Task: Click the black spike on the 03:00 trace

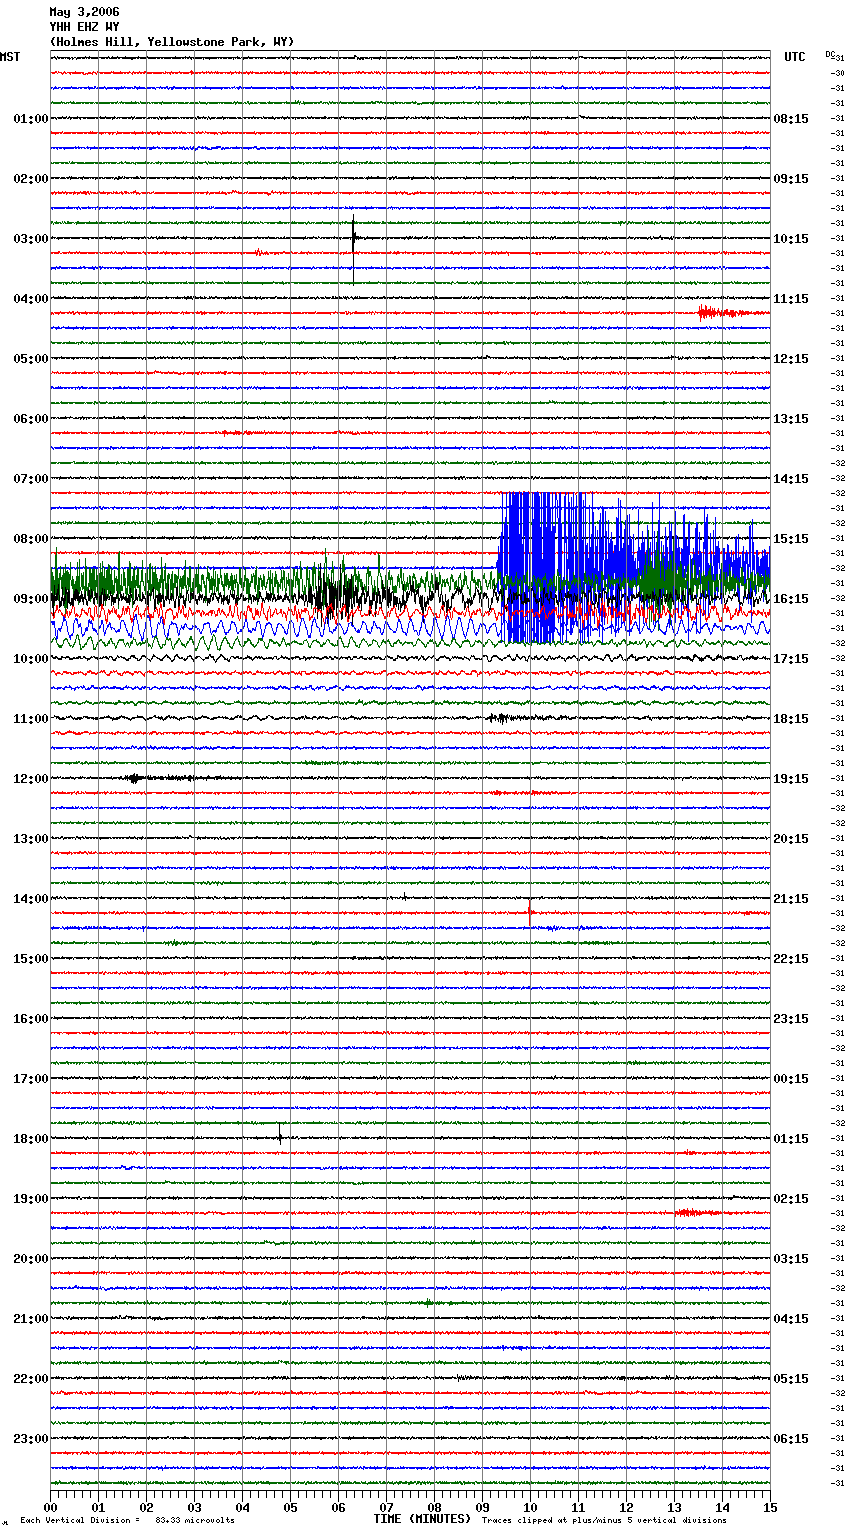Action: 353,248
